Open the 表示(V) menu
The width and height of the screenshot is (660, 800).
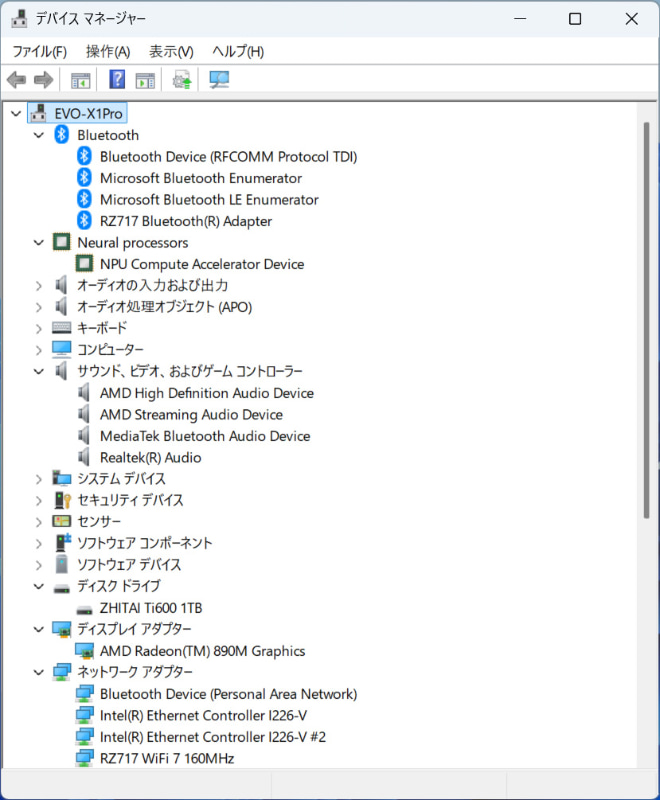click(171, 51)
